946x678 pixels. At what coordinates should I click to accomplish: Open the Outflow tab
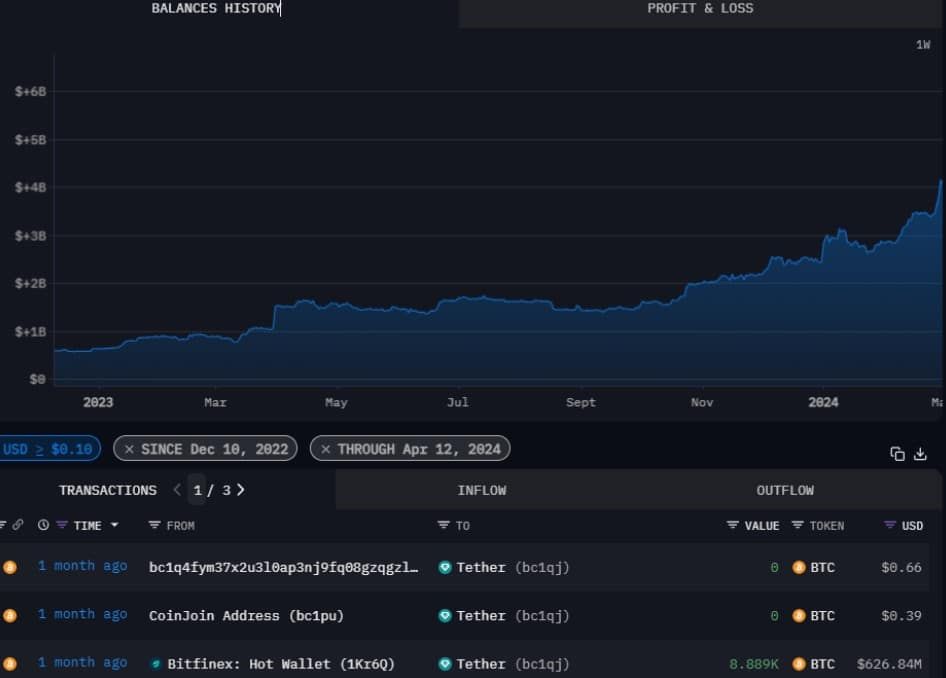[x=785, y=490]
